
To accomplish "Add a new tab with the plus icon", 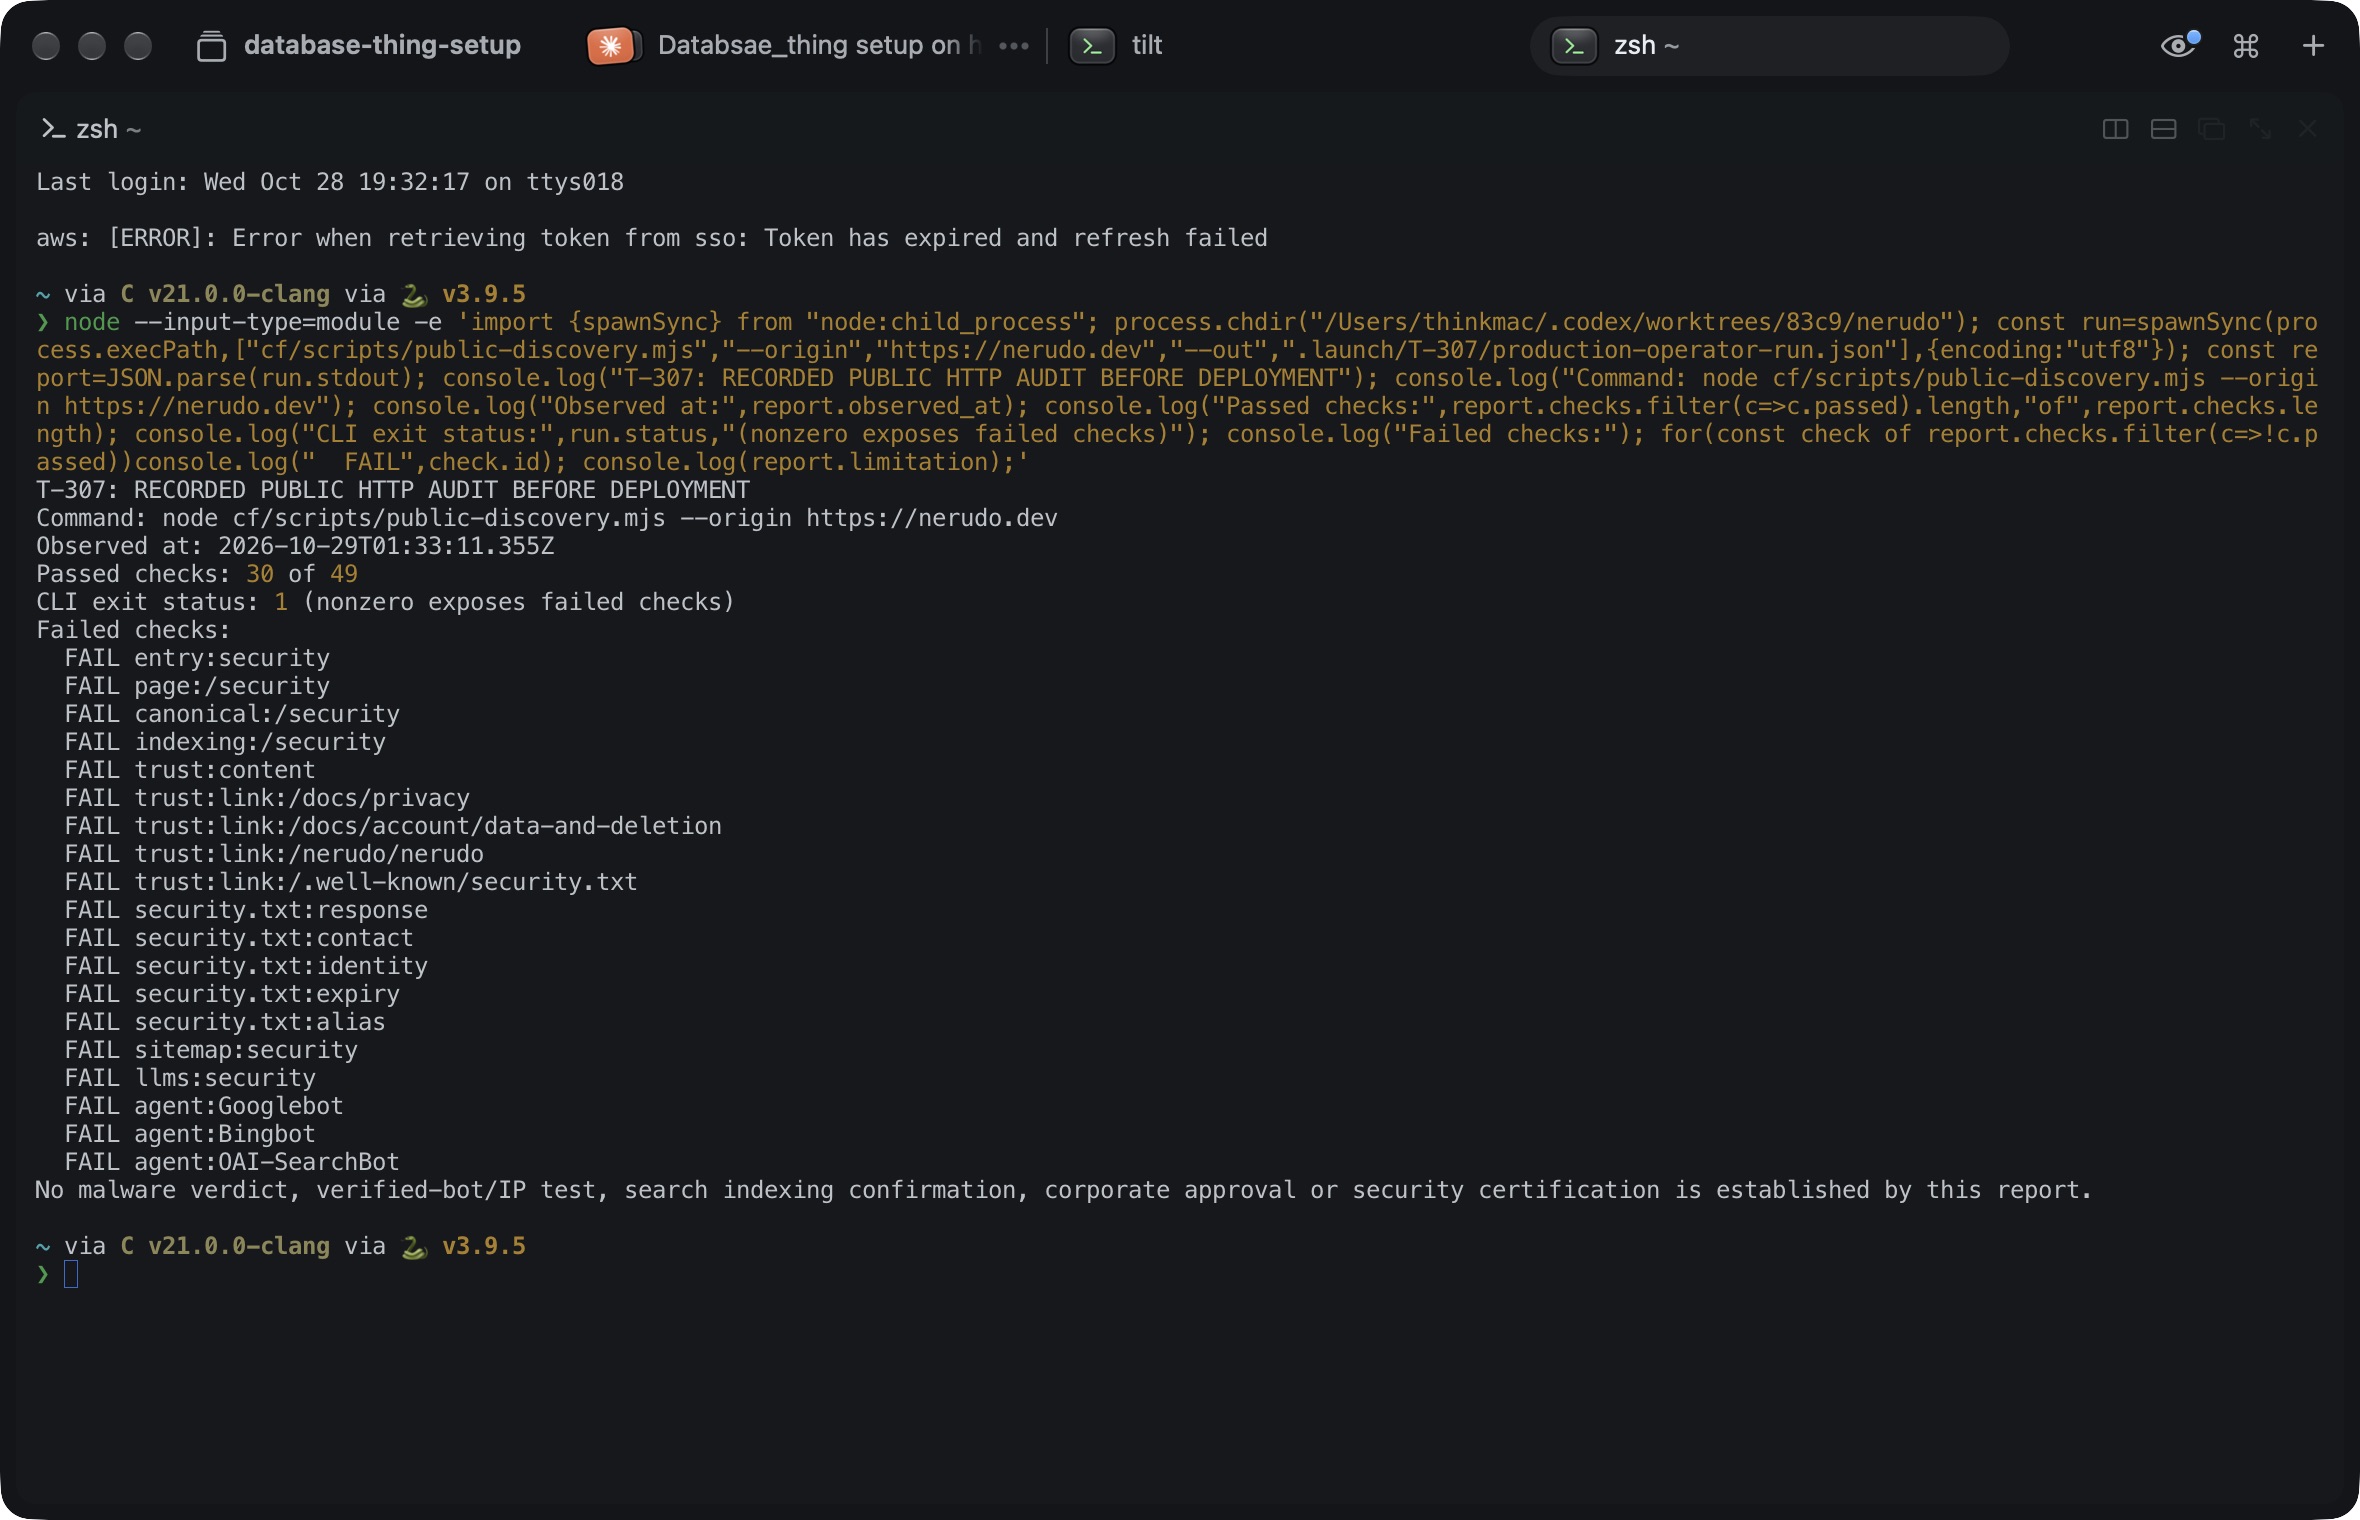I will [x=2313, y=46].
